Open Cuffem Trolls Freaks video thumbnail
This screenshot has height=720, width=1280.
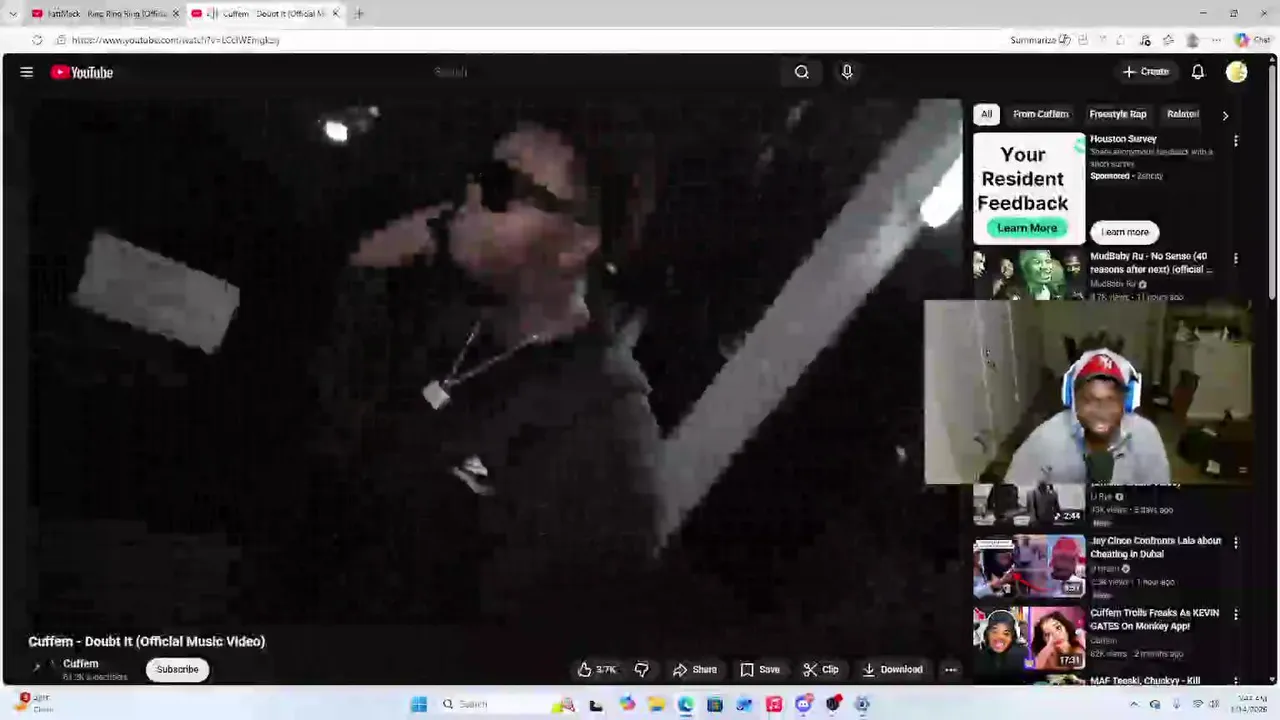[1029, 638]
